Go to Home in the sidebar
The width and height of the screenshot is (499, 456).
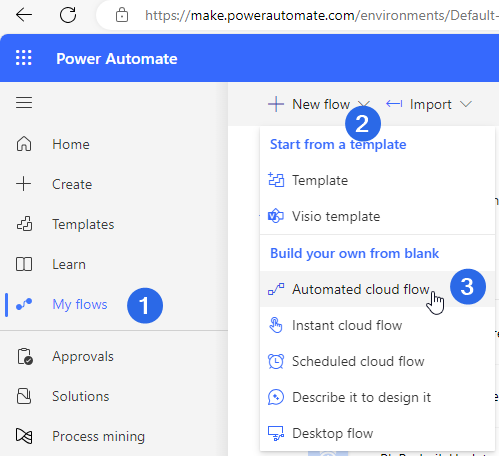(71, 144)
